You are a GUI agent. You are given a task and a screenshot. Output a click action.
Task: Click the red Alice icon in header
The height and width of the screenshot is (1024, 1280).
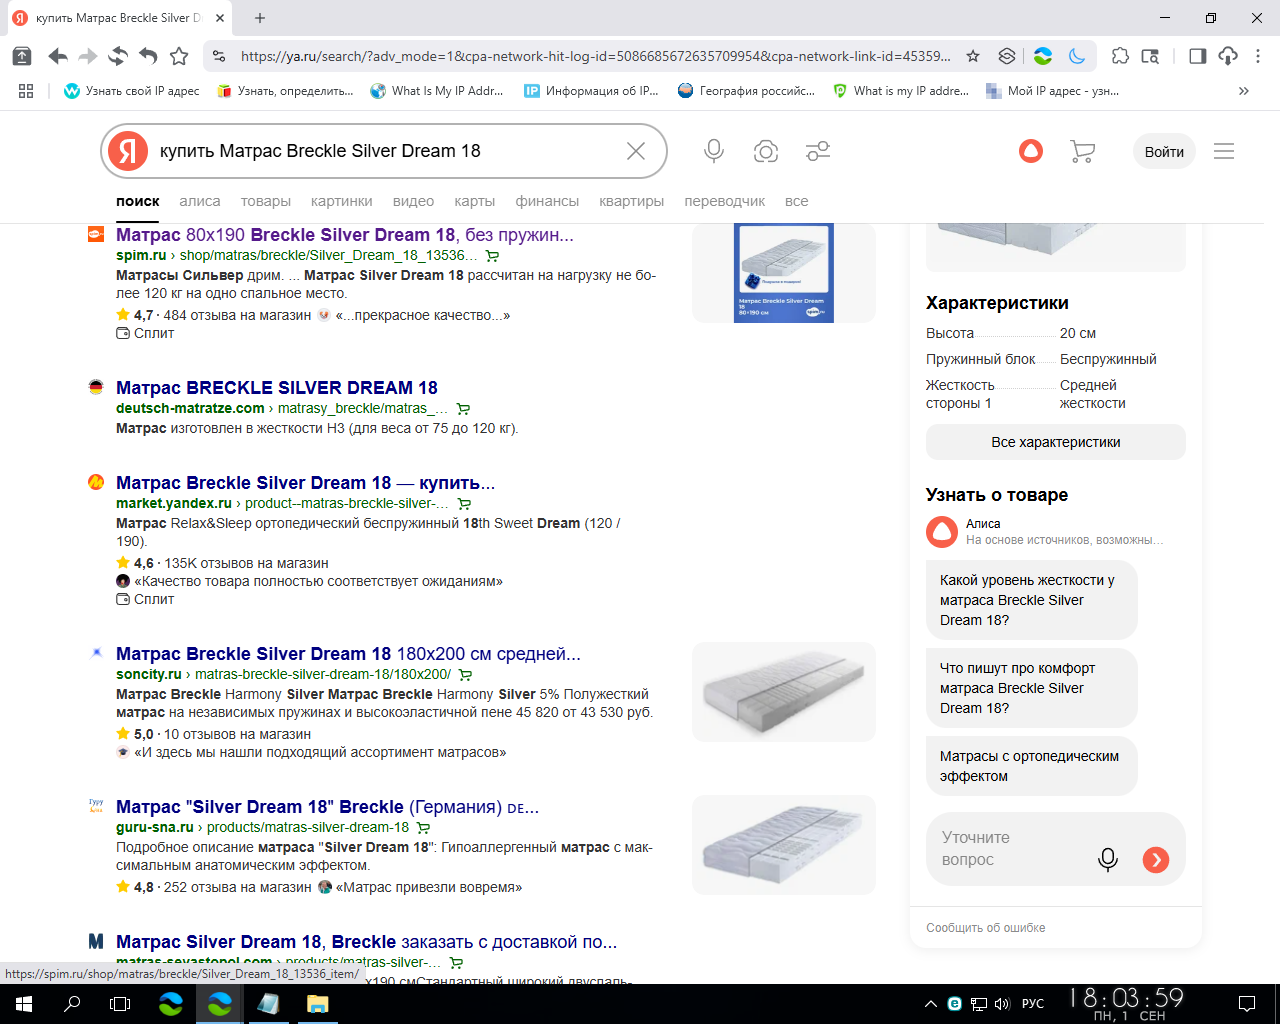pos(1031,151)
